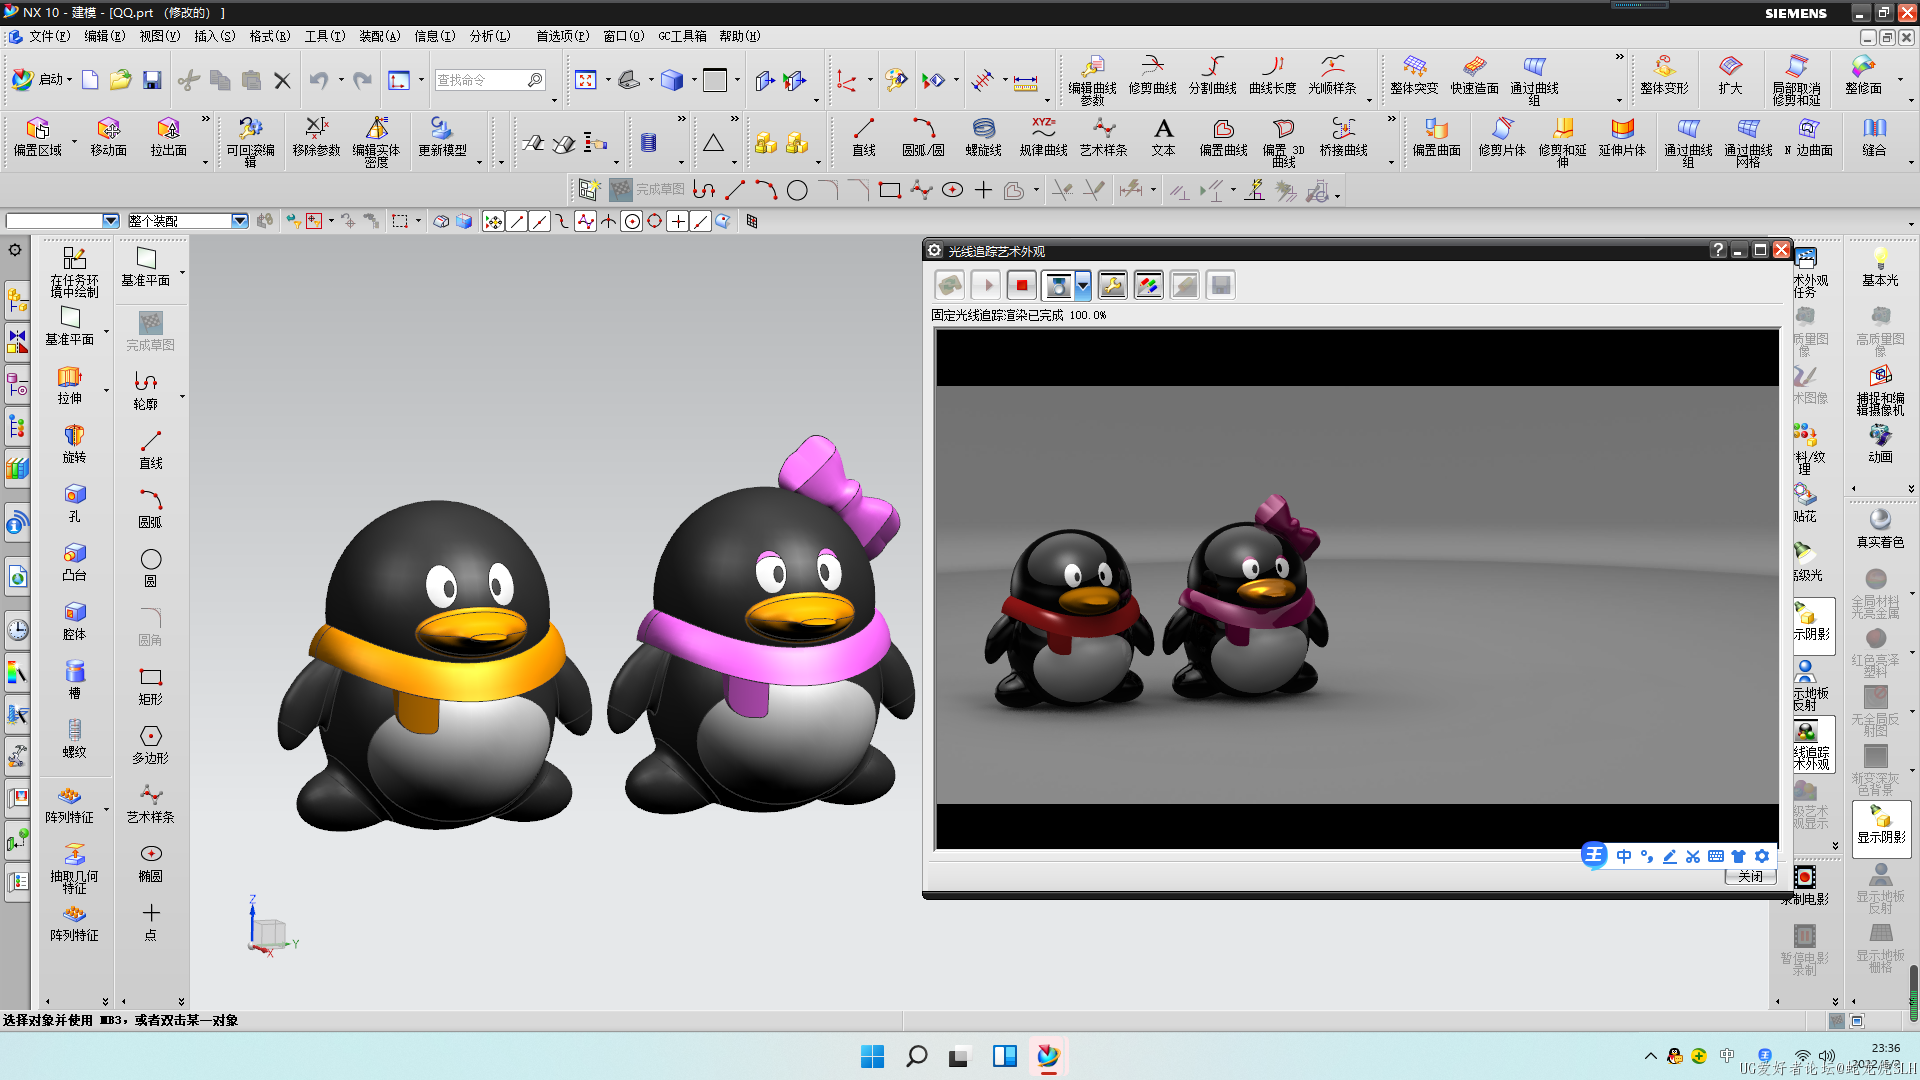Image resolution: width=1920 pixels, height=1080 pixels.
Task: Select the 拉伸 (Extrude) feature tool
Action: tap(69, 385)
